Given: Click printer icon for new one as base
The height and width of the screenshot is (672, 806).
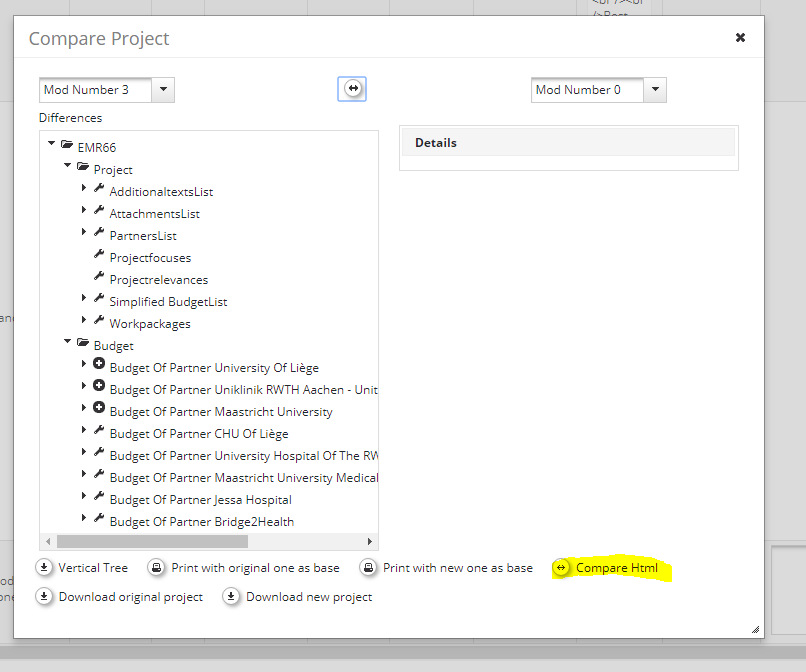Looking at the screenshot, I should (x=369, y=568).
